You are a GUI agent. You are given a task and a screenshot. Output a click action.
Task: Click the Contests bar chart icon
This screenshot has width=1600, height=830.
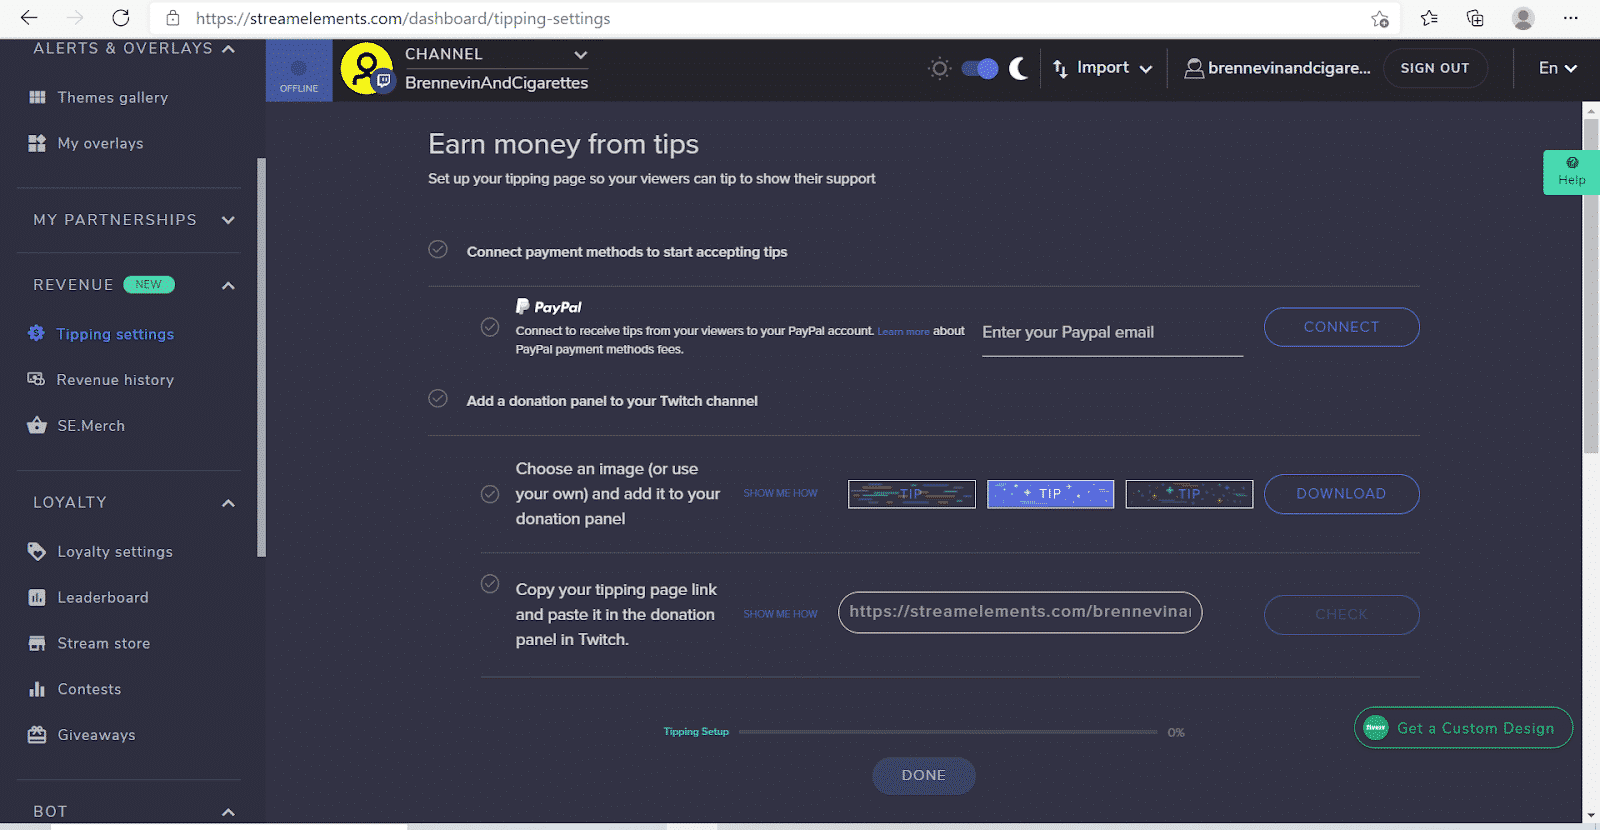37,689
